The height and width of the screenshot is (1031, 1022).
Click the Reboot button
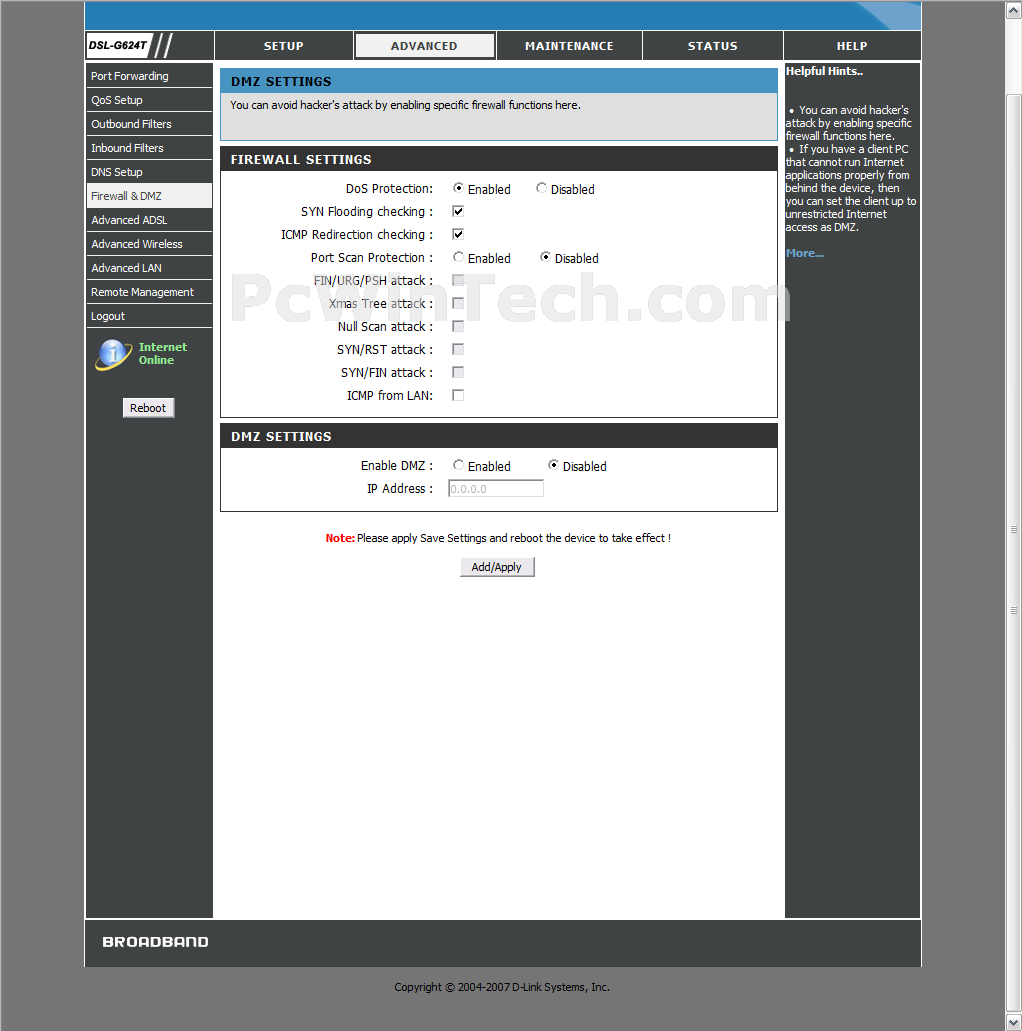(x=149, y=408)
